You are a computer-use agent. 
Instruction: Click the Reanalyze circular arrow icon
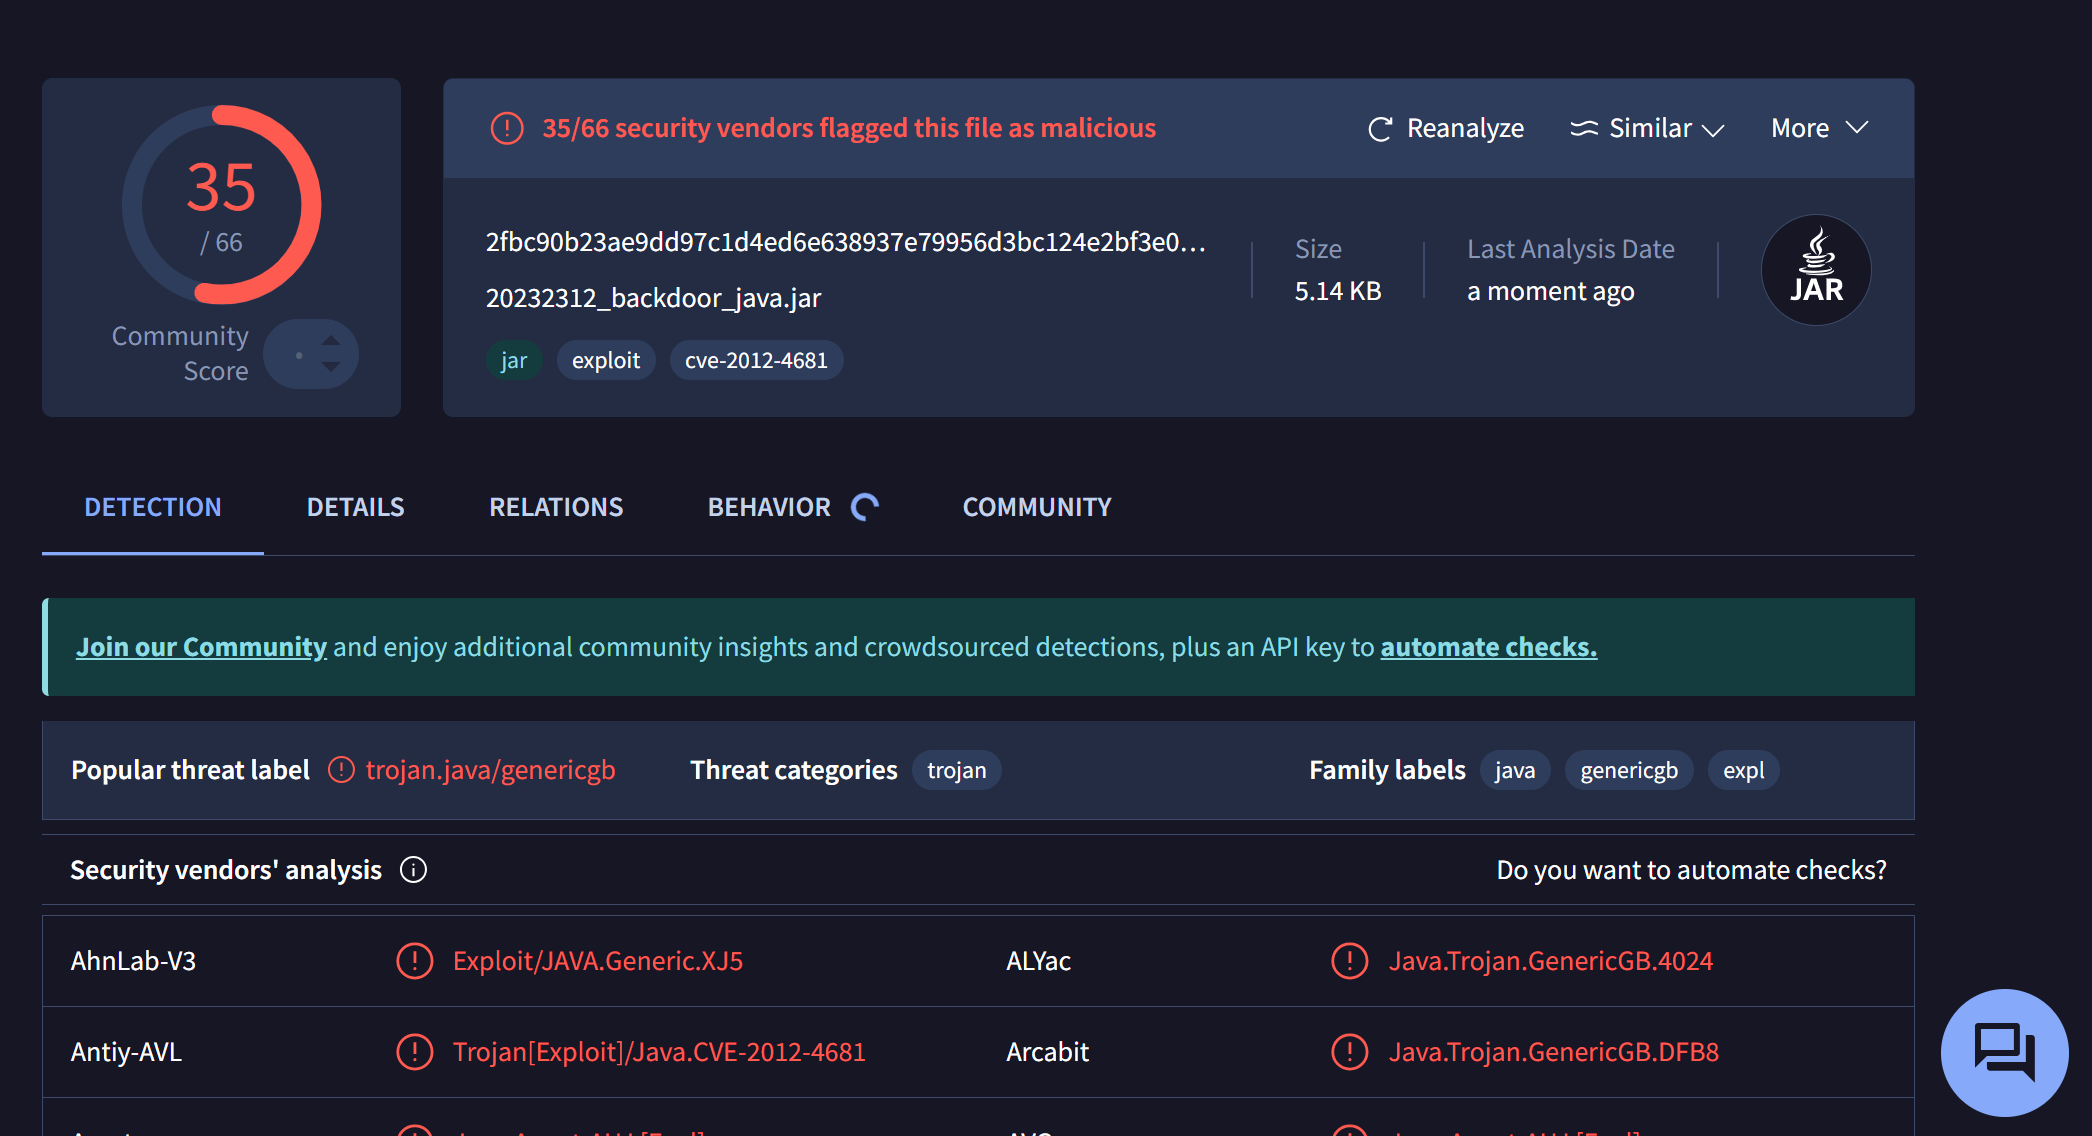point(1380,129)
